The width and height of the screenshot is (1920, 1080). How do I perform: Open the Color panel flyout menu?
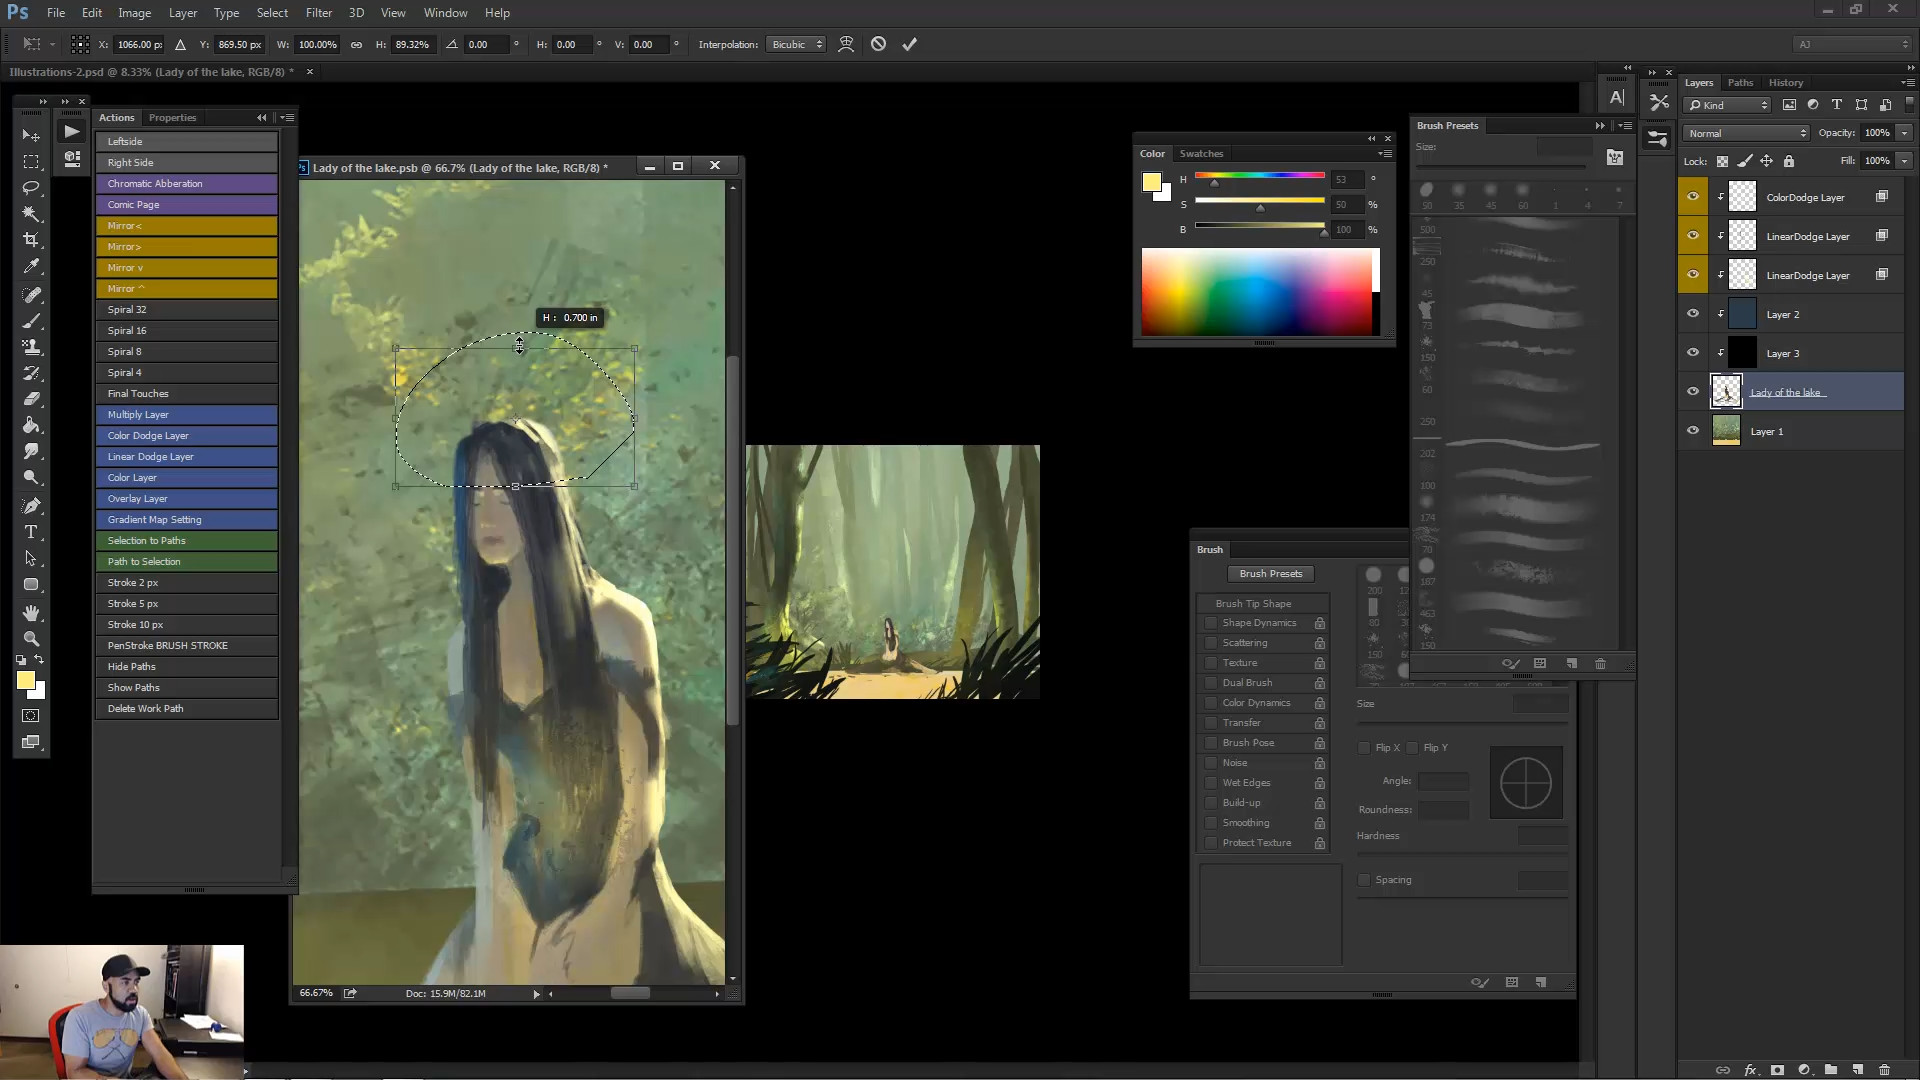click(x=1386, y=154)
